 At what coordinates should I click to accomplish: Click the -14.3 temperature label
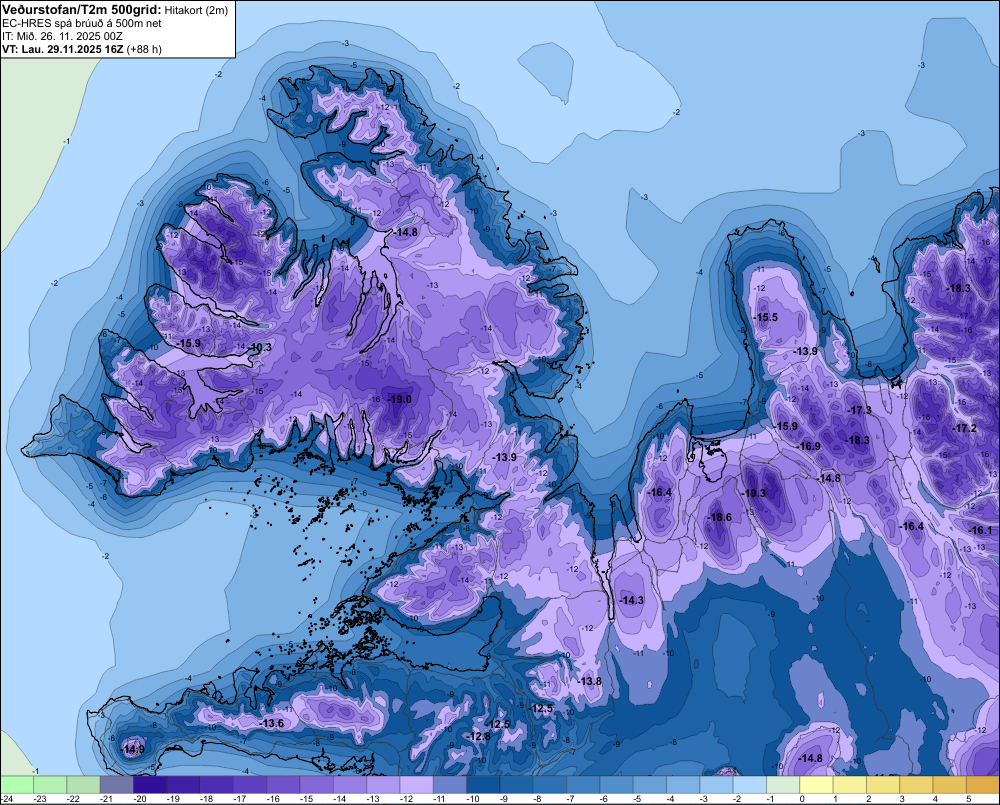click(631, 600)
